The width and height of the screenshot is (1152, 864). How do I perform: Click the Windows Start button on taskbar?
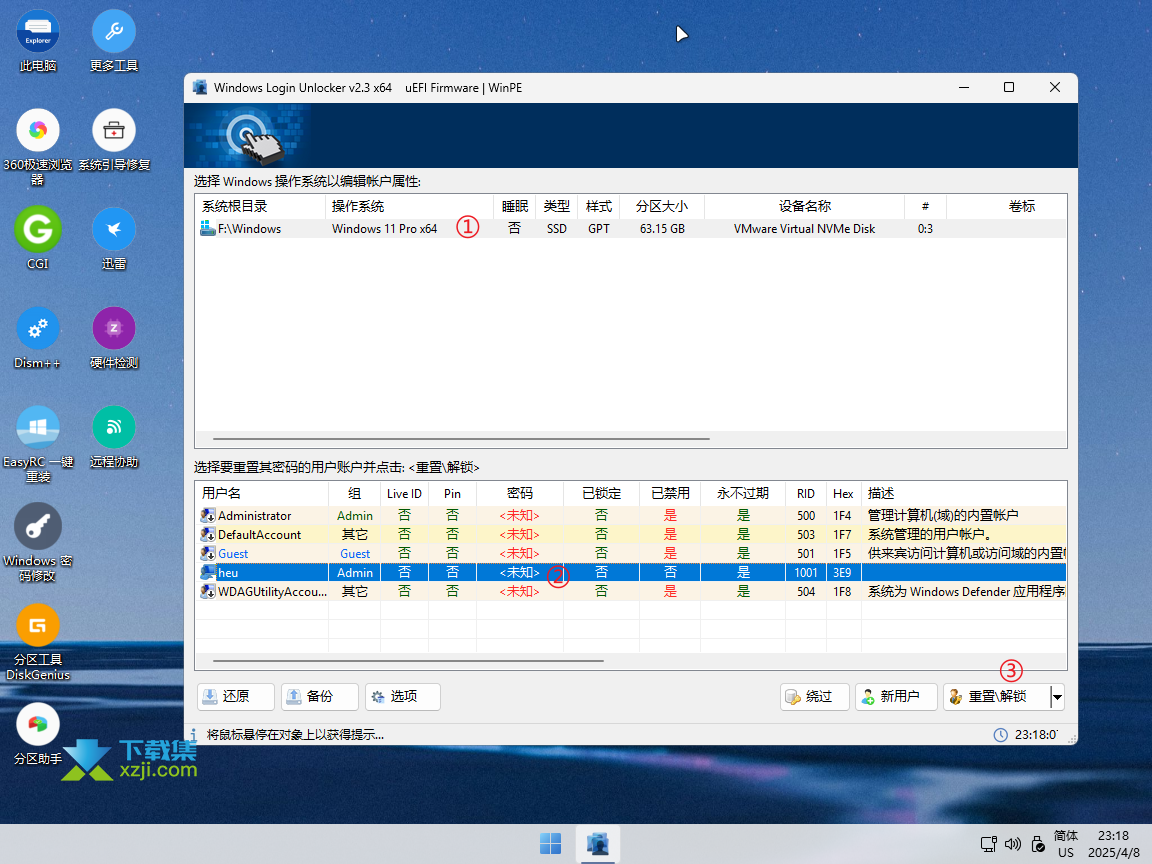(x=550, y=843)
